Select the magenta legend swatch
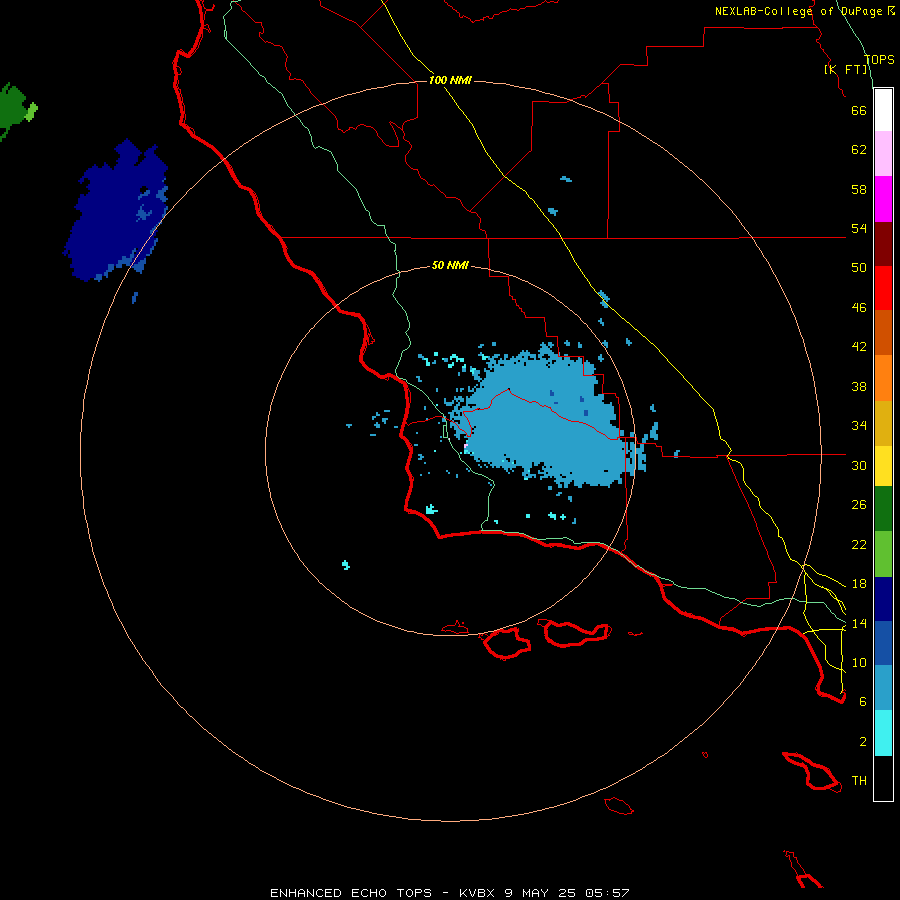Viewport: 900px width, 900px height. (883, 199)
